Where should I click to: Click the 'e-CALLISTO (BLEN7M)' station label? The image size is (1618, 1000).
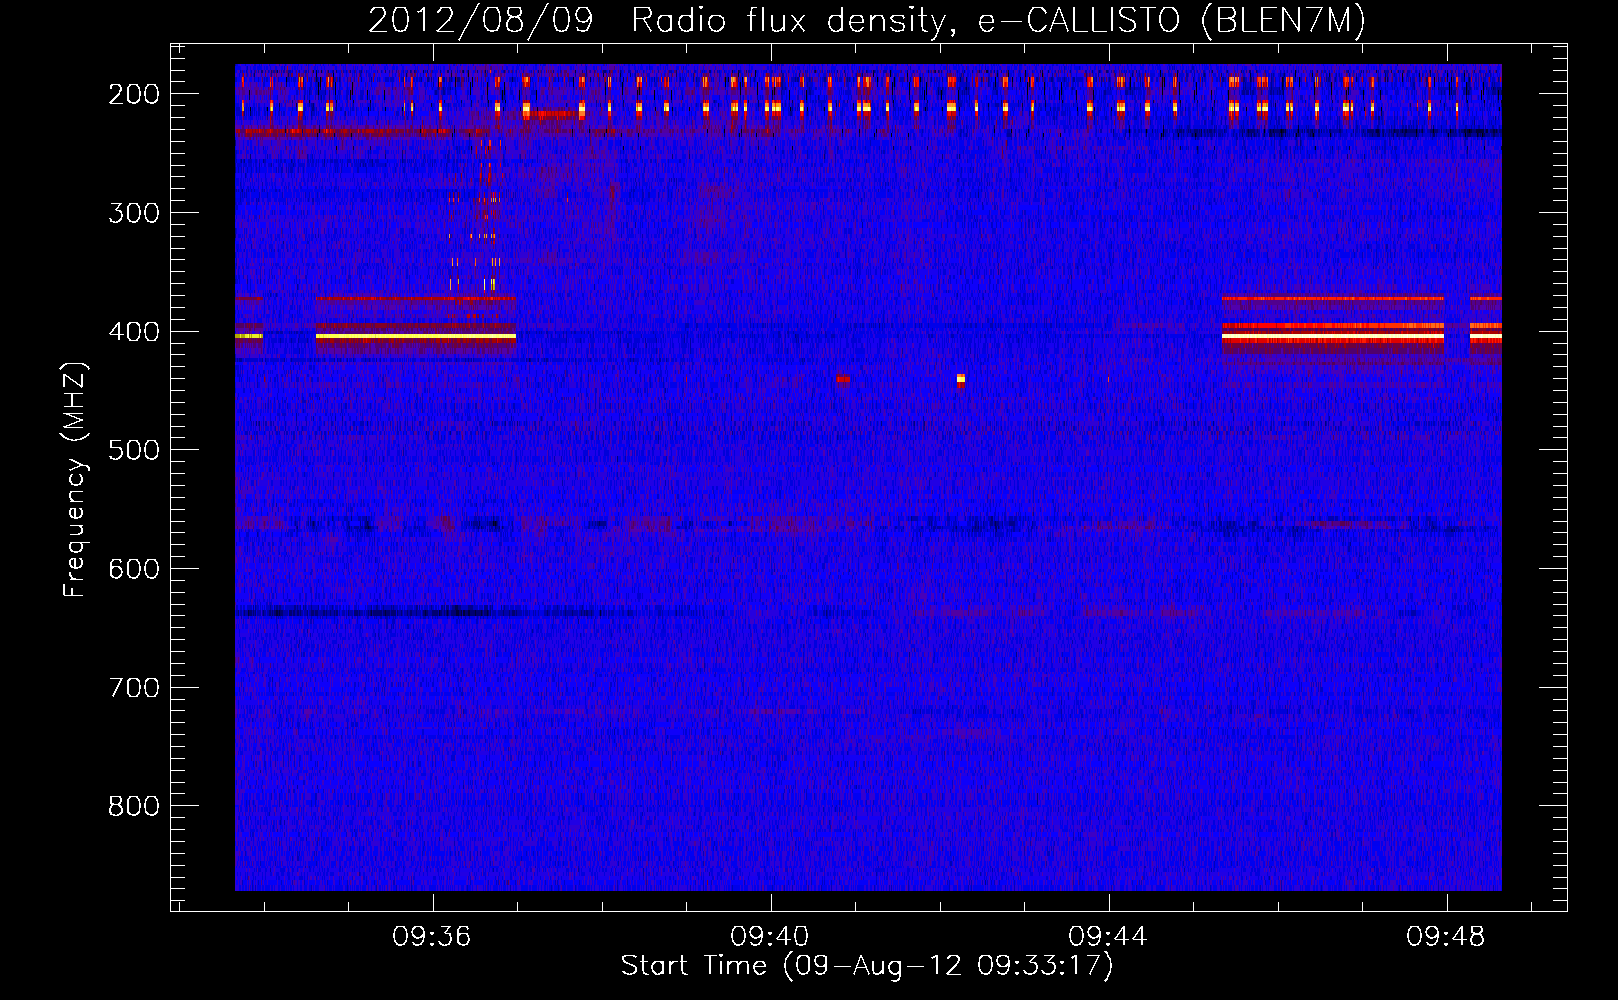pyautogui.click(x=1171, y=20)
